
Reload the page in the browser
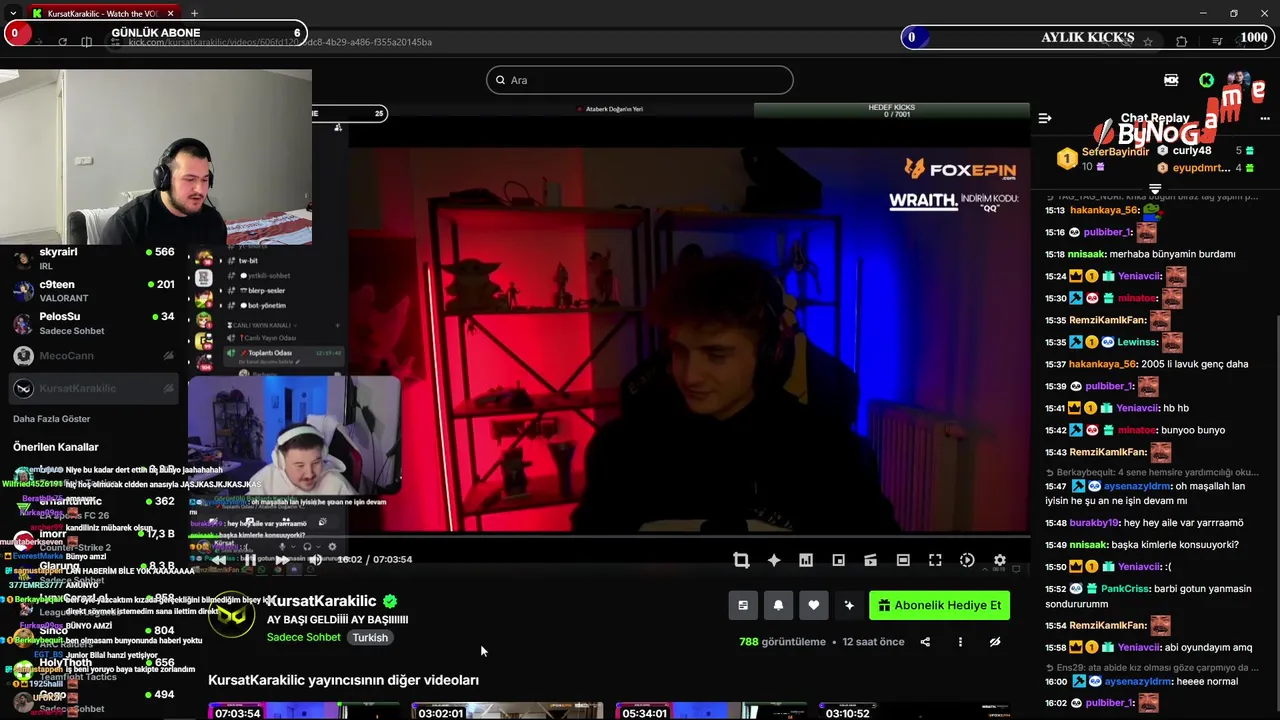[62, 42]
